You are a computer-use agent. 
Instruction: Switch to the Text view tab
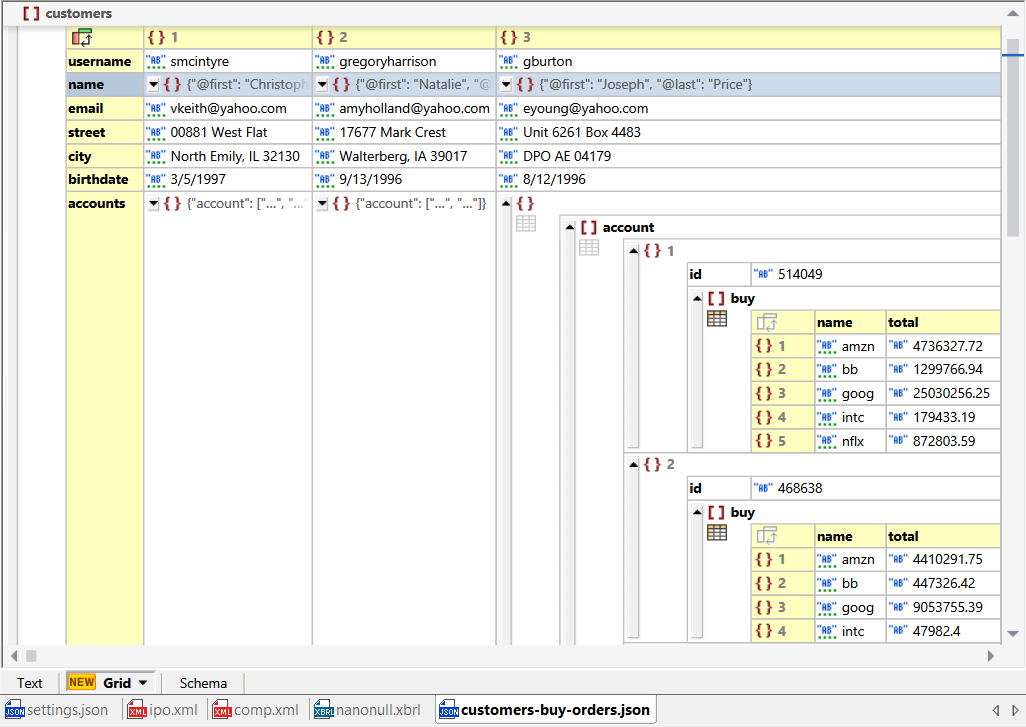pos(30,682)
